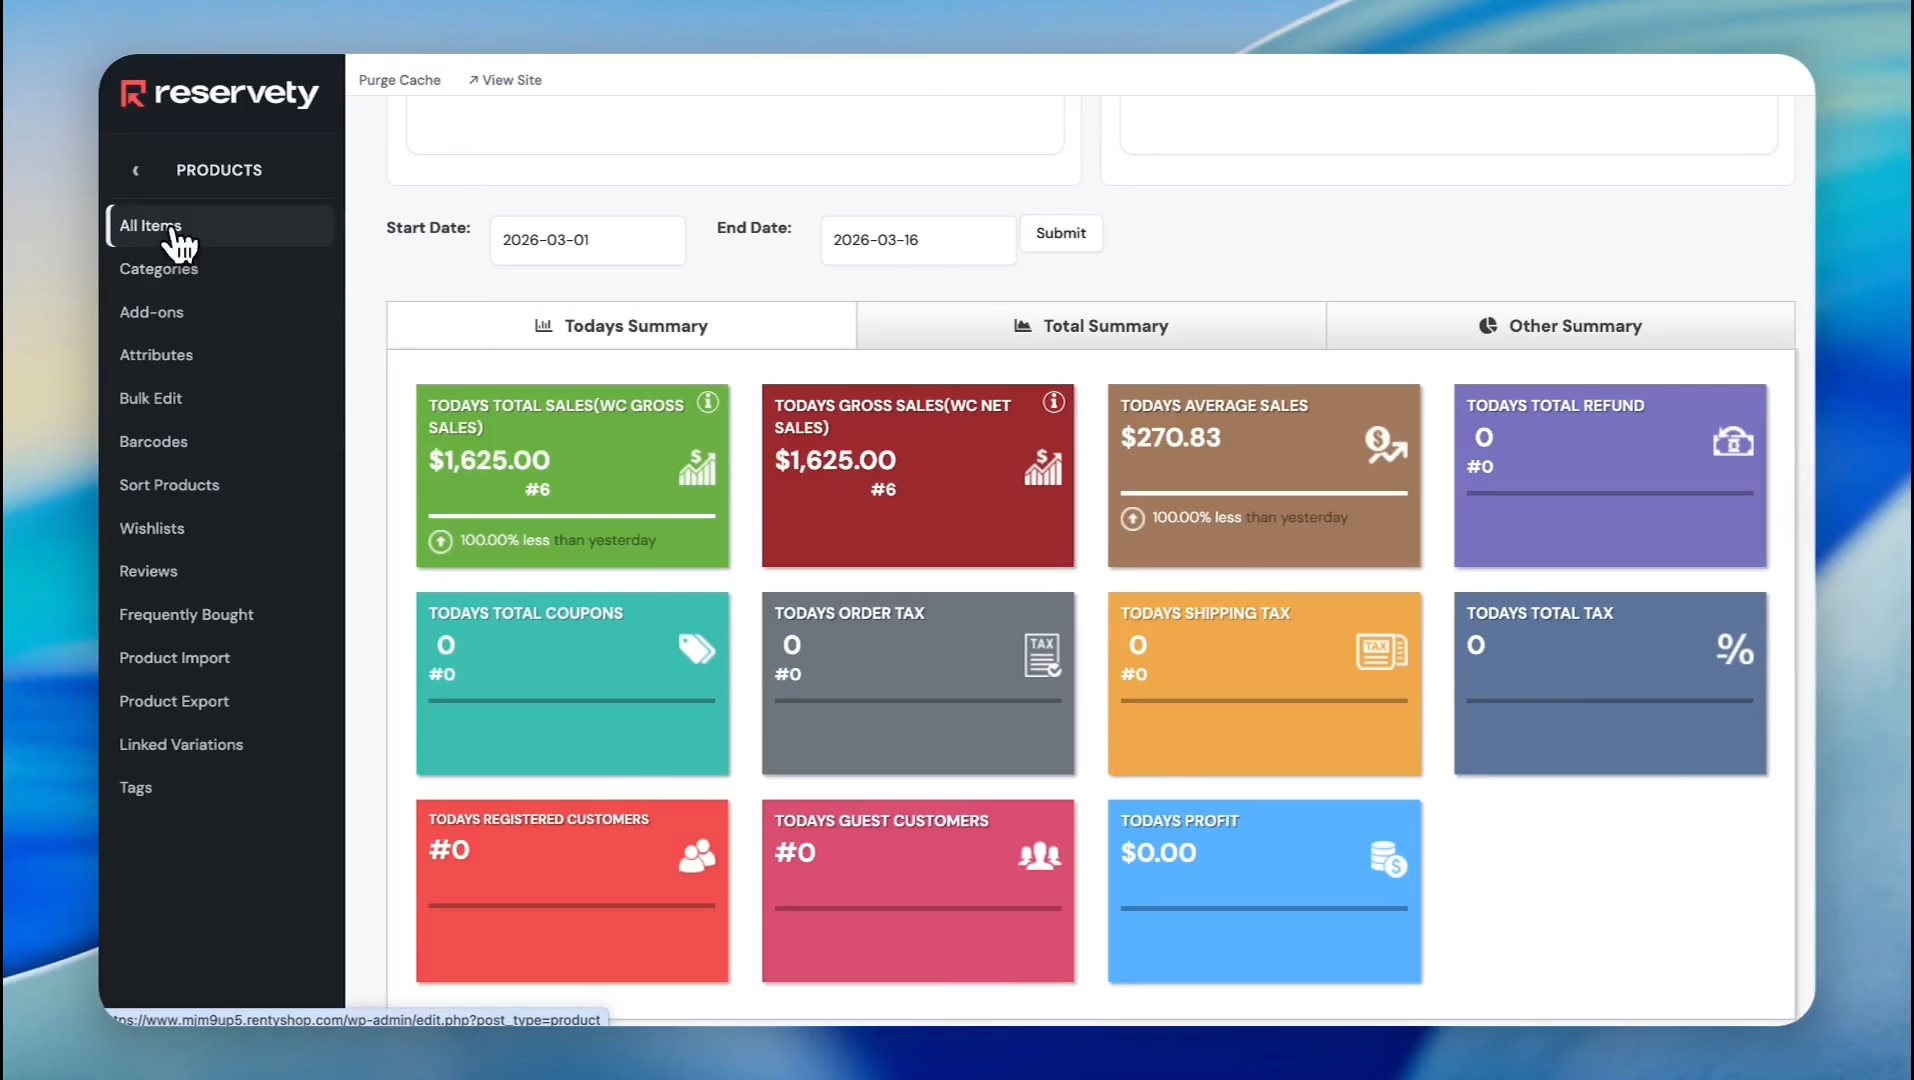The height and width of the screenshot is (1080, 1914).
Task: Click the Todays Total Refund card title
Action: click(1555, 406)
